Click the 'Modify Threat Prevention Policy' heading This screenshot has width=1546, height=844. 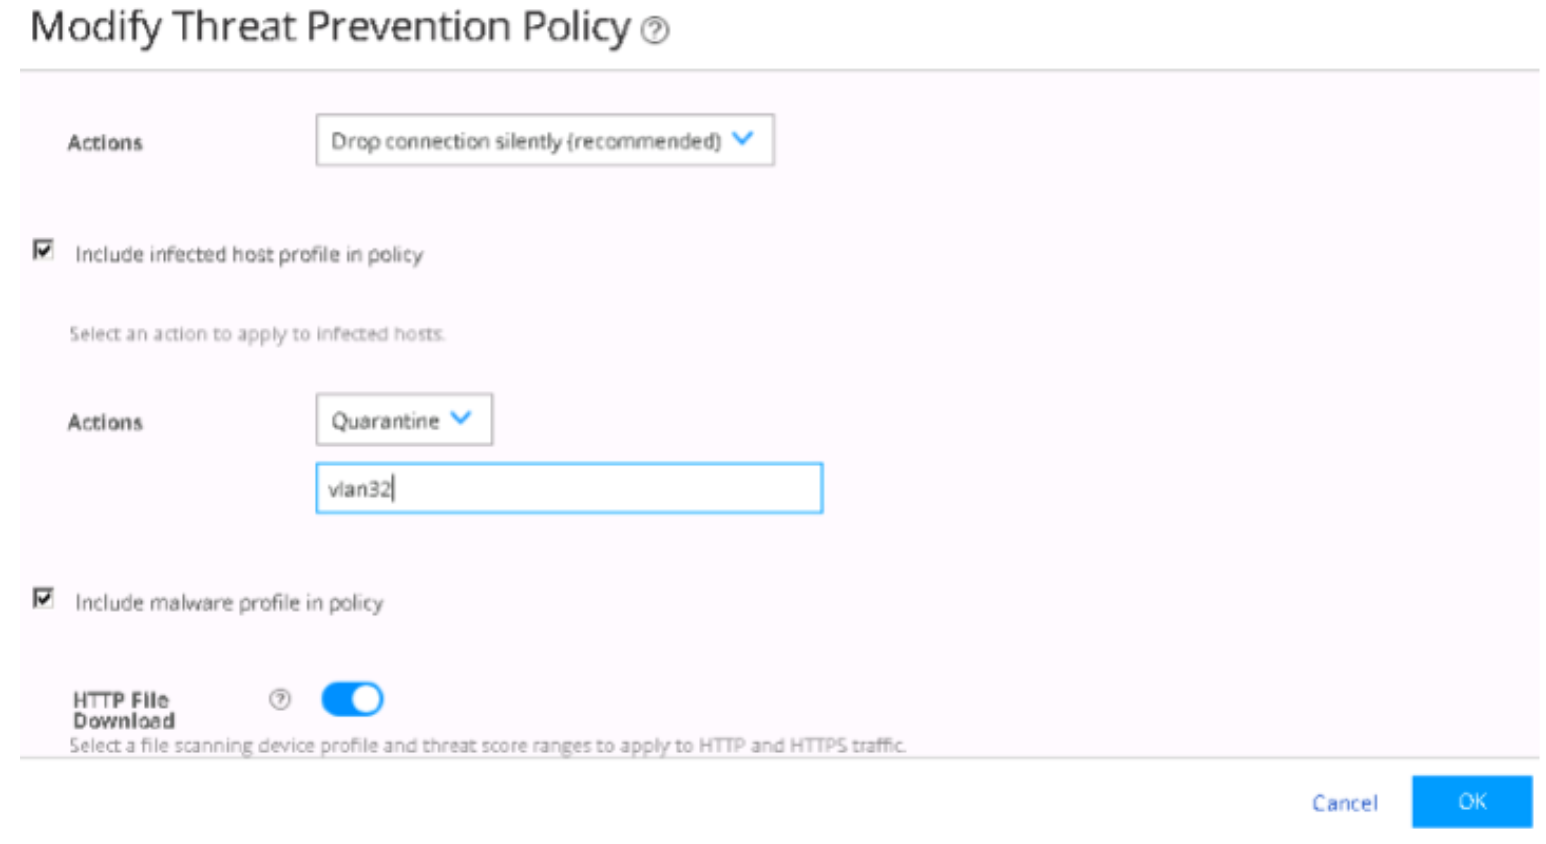(x=330, y=28)
